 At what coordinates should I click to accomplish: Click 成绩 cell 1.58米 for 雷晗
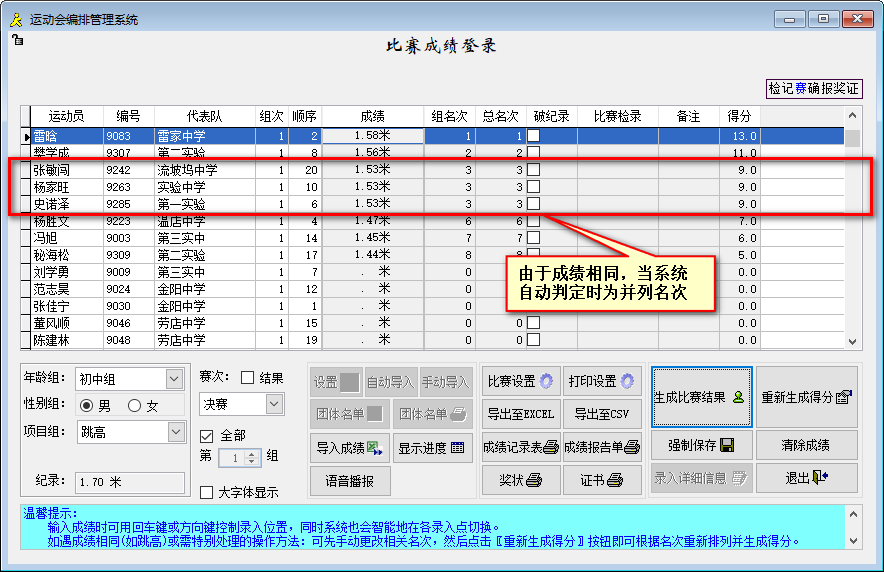click(x=373, y=136)
